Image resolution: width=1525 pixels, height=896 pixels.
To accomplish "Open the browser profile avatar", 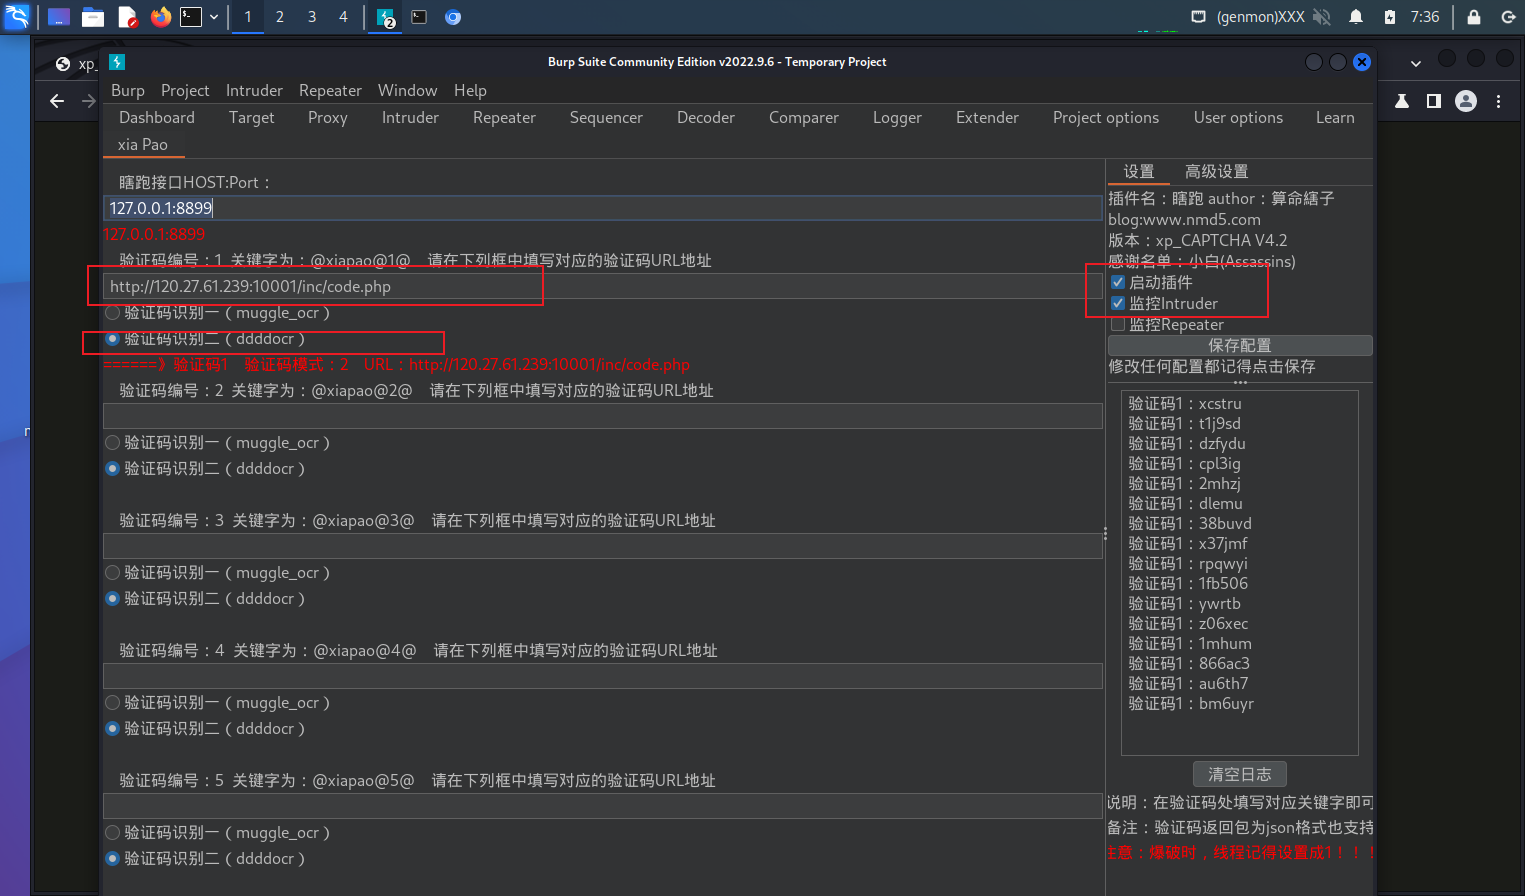I will (1466, 101).
